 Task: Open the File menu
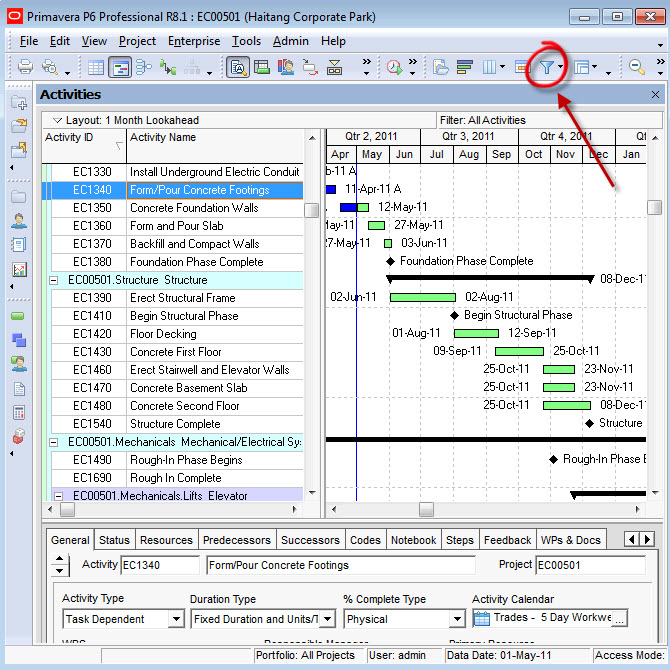tap(29, 41)
